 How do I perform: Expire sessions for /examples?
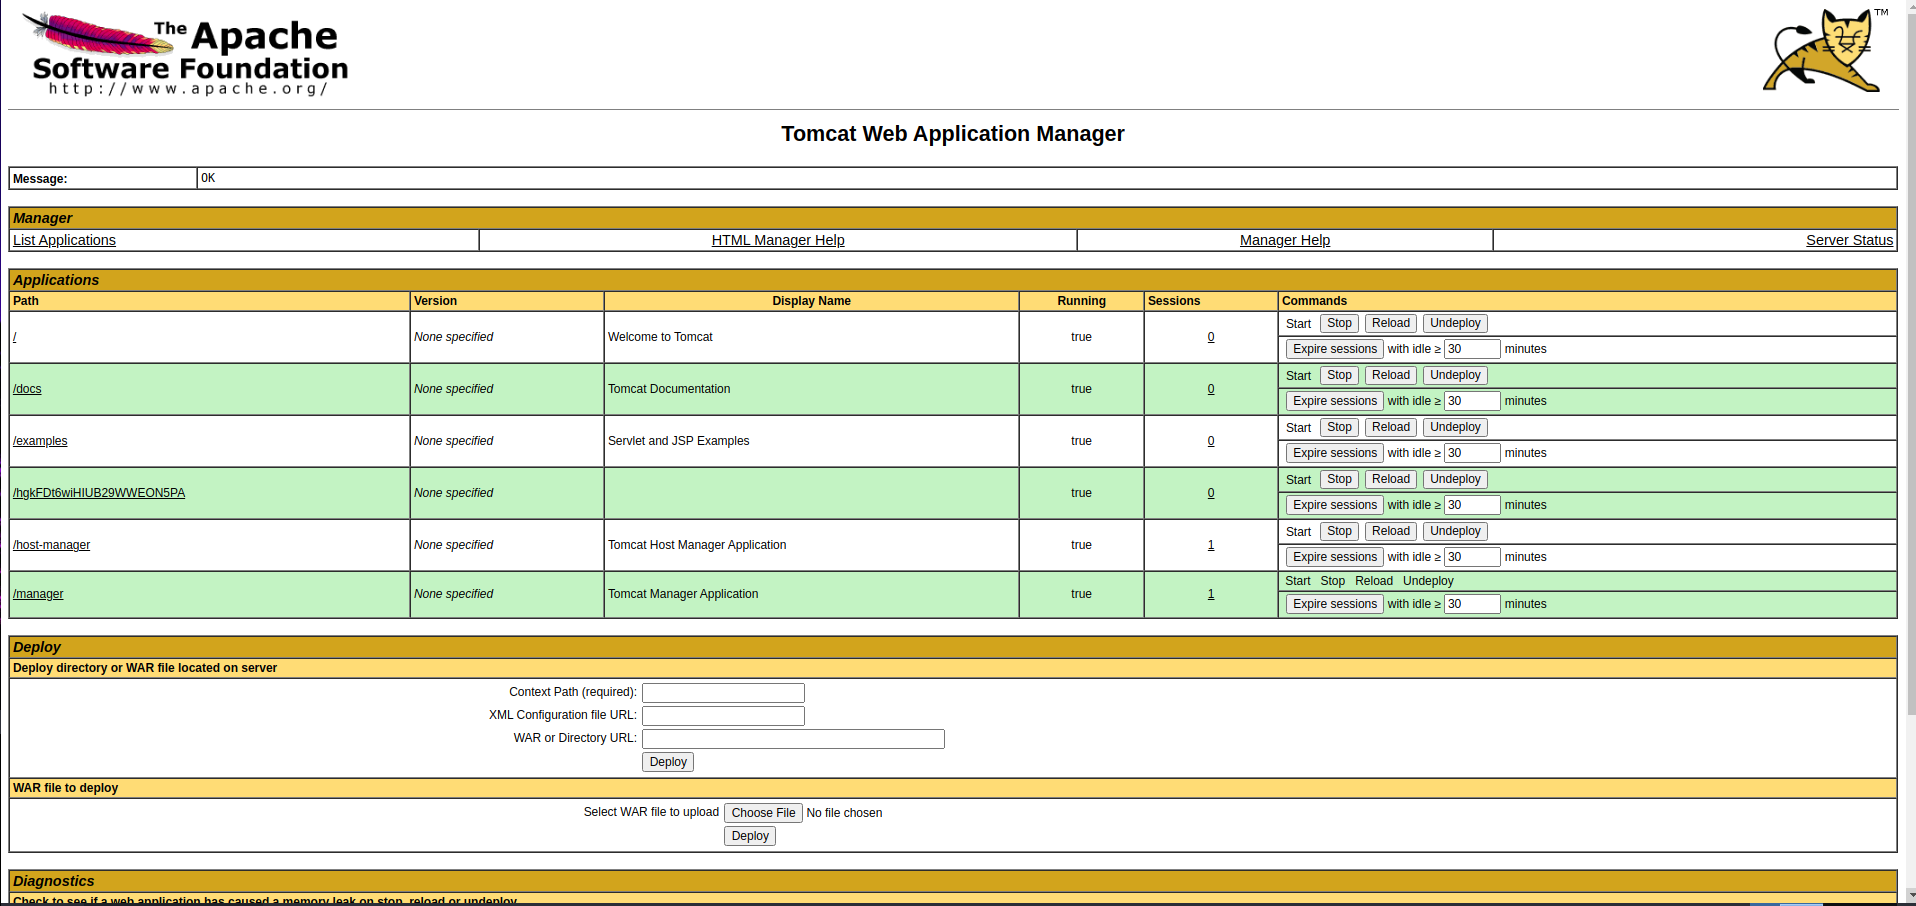pyautogui.click(x=1334, y=453)
